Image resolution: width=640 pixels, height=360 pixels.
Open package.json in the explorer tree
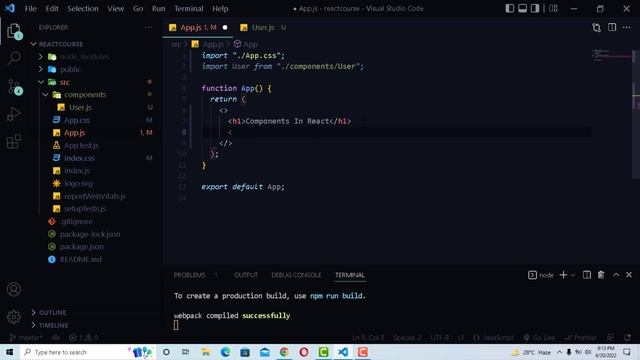[82, 247]
